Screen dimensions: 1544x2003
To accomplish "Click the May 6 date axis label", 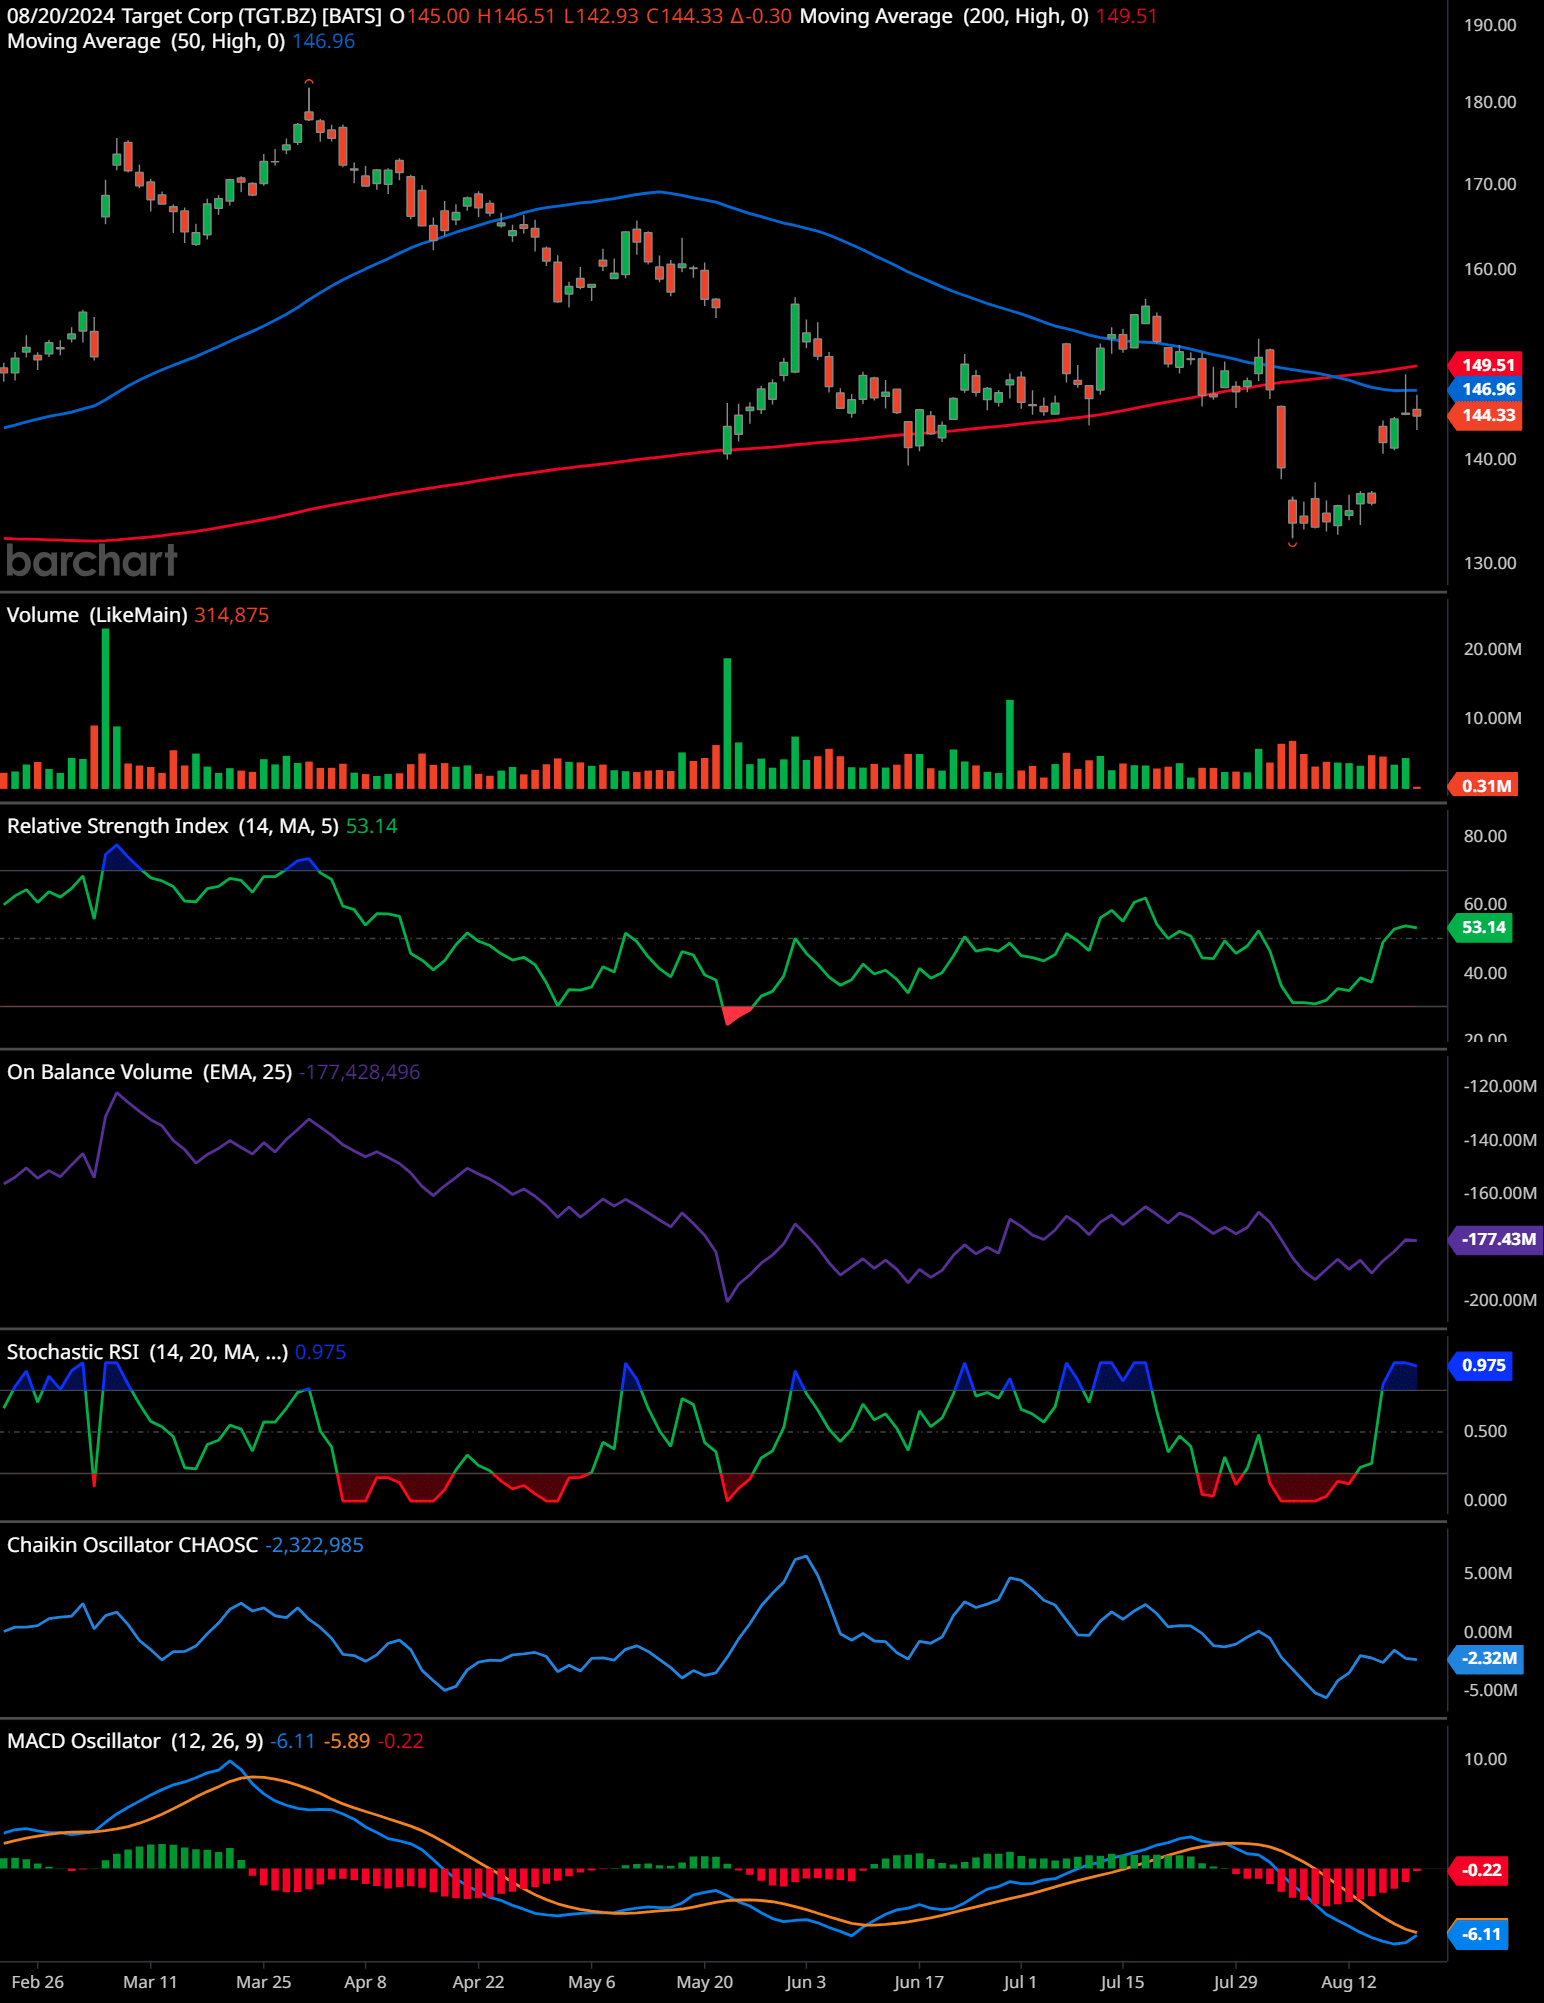I will tap(592, 1982).
